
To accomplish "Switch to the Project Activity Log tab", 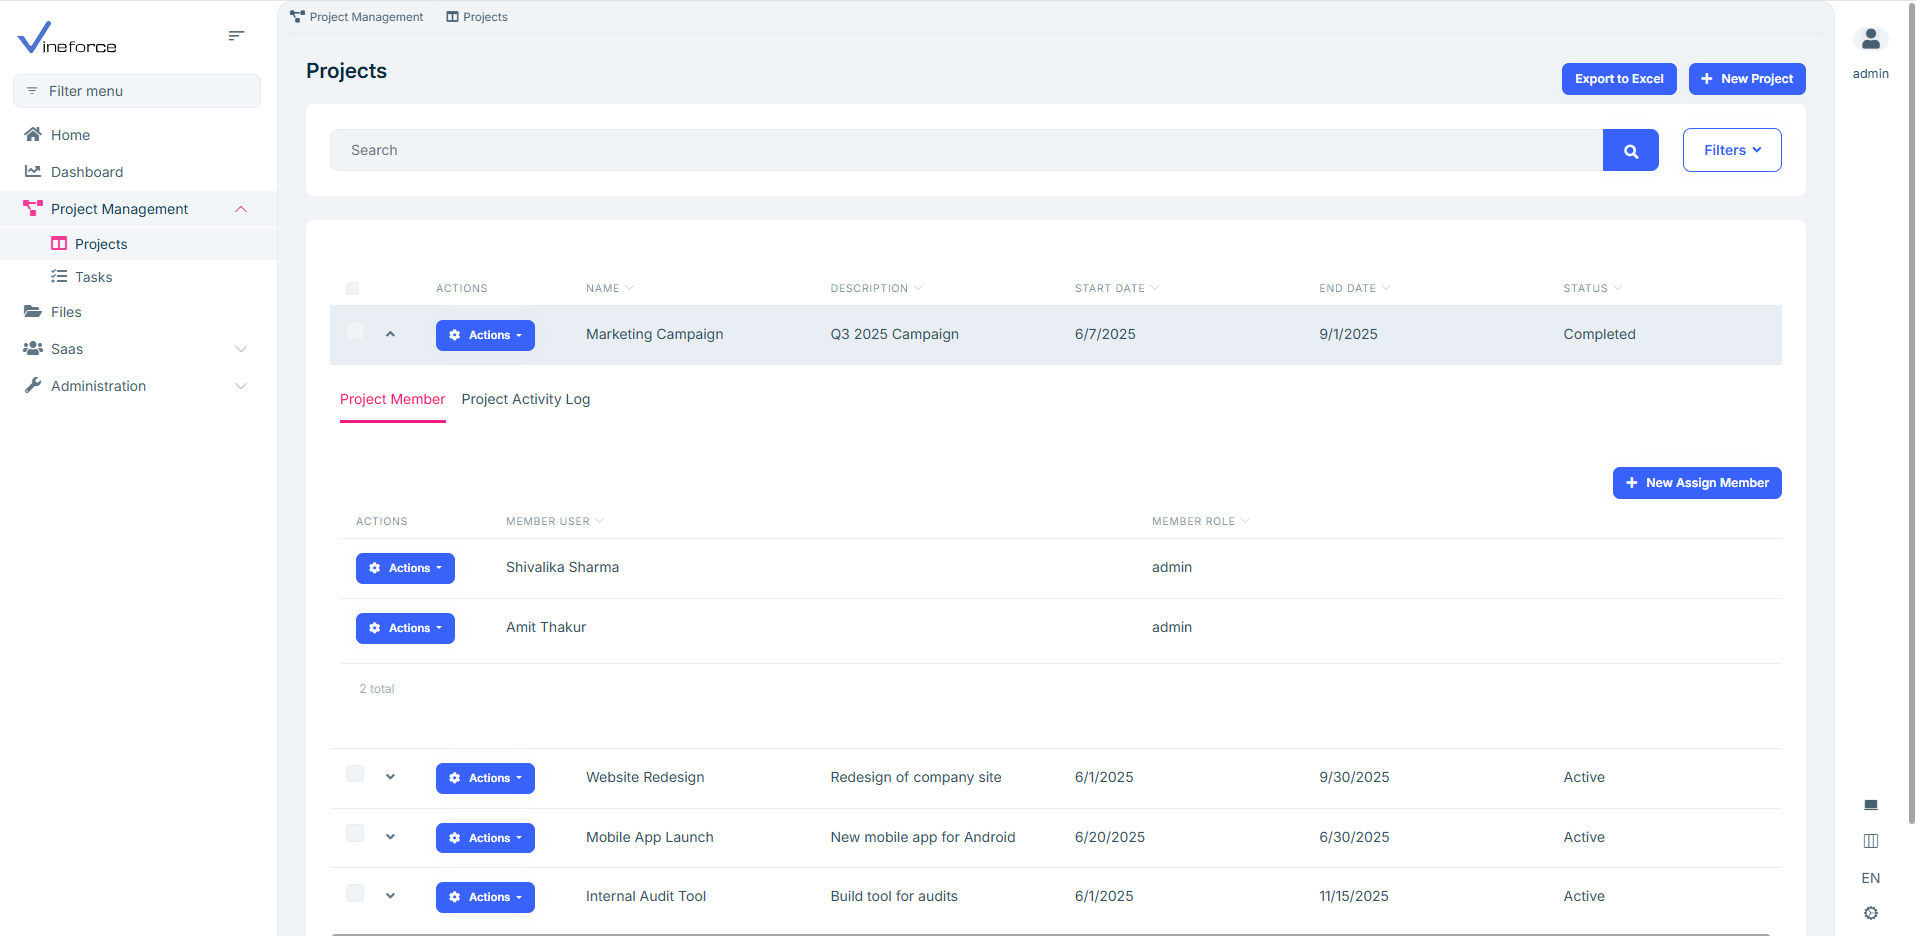I will (525, 399).
